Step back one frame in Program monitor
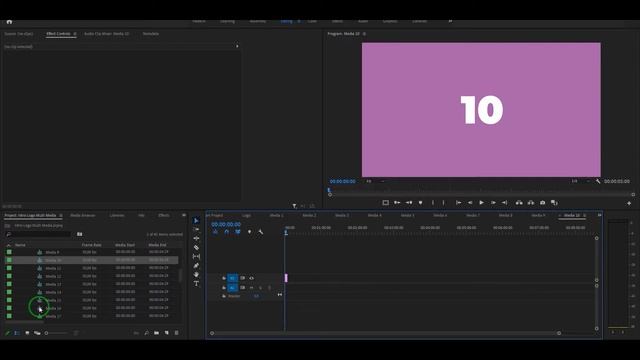Screen dimensions: 640x360 pyautogui.click(x=470, y=202)
